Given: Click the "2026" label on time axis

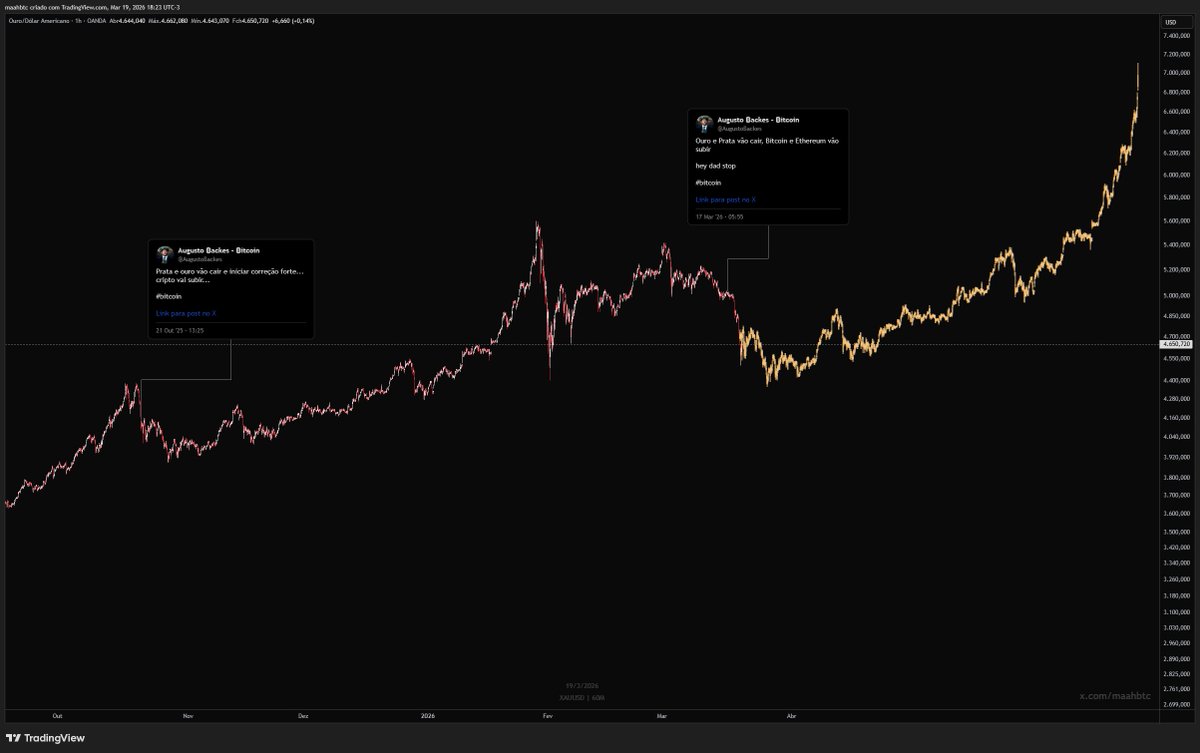Looking at the screenshot, I should coord(428,716).
